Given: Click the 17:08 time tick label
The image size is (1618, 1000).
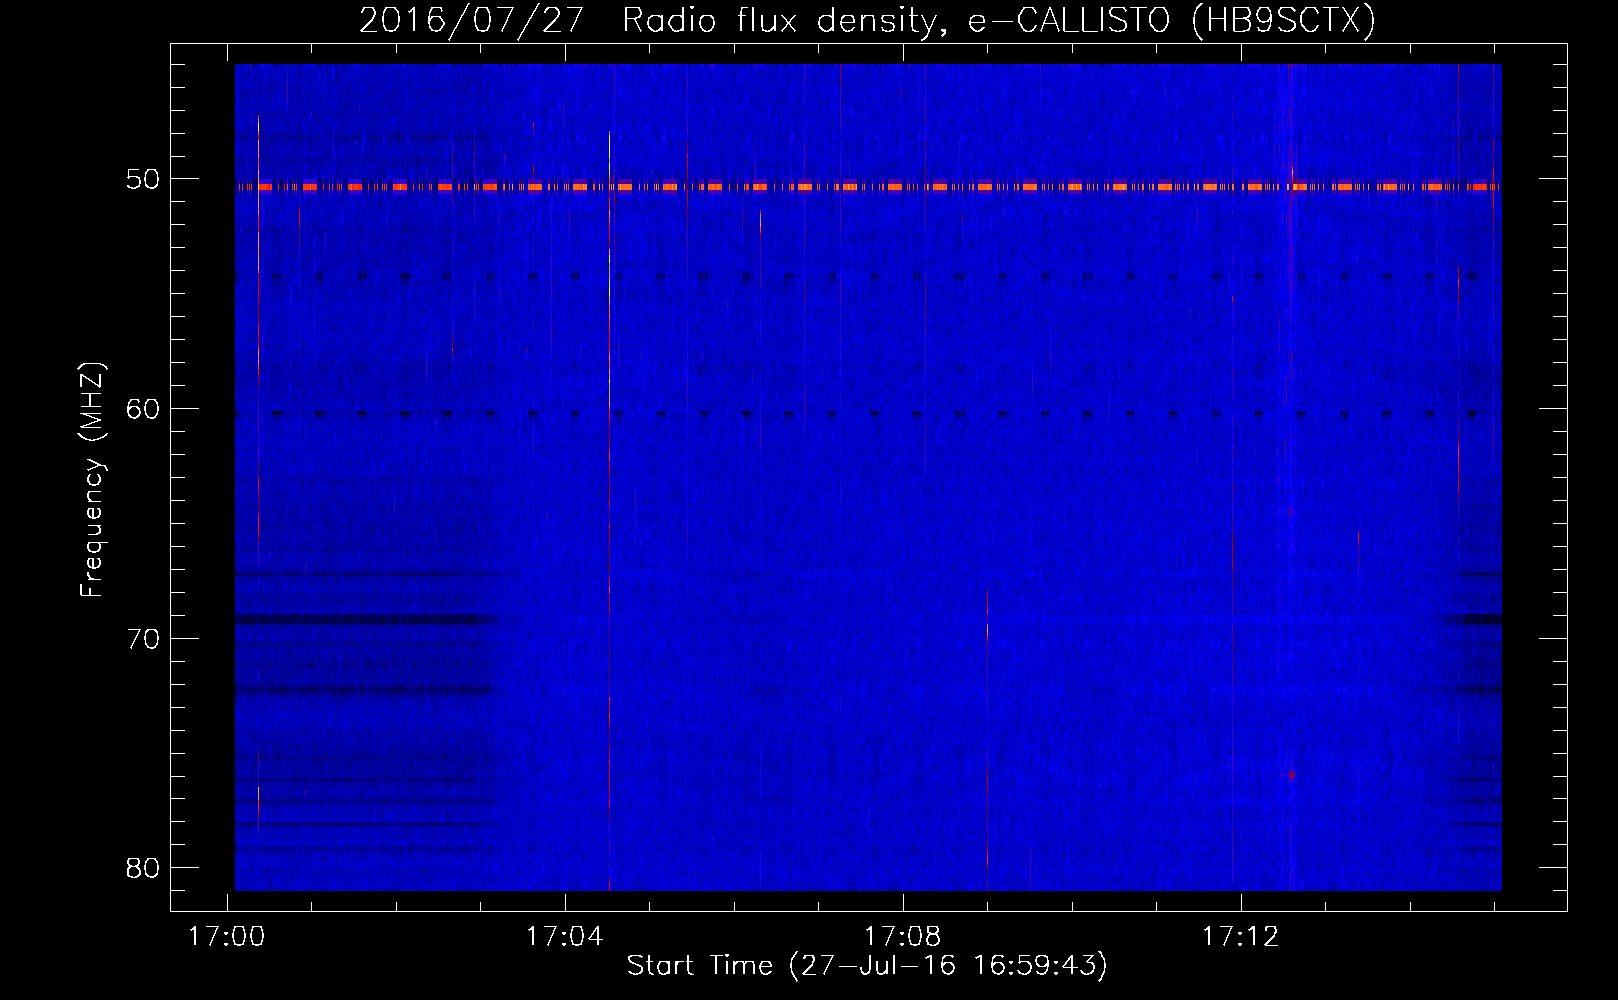Looking at the screenshot, I should pyautogui.click(x=903, y=936).
